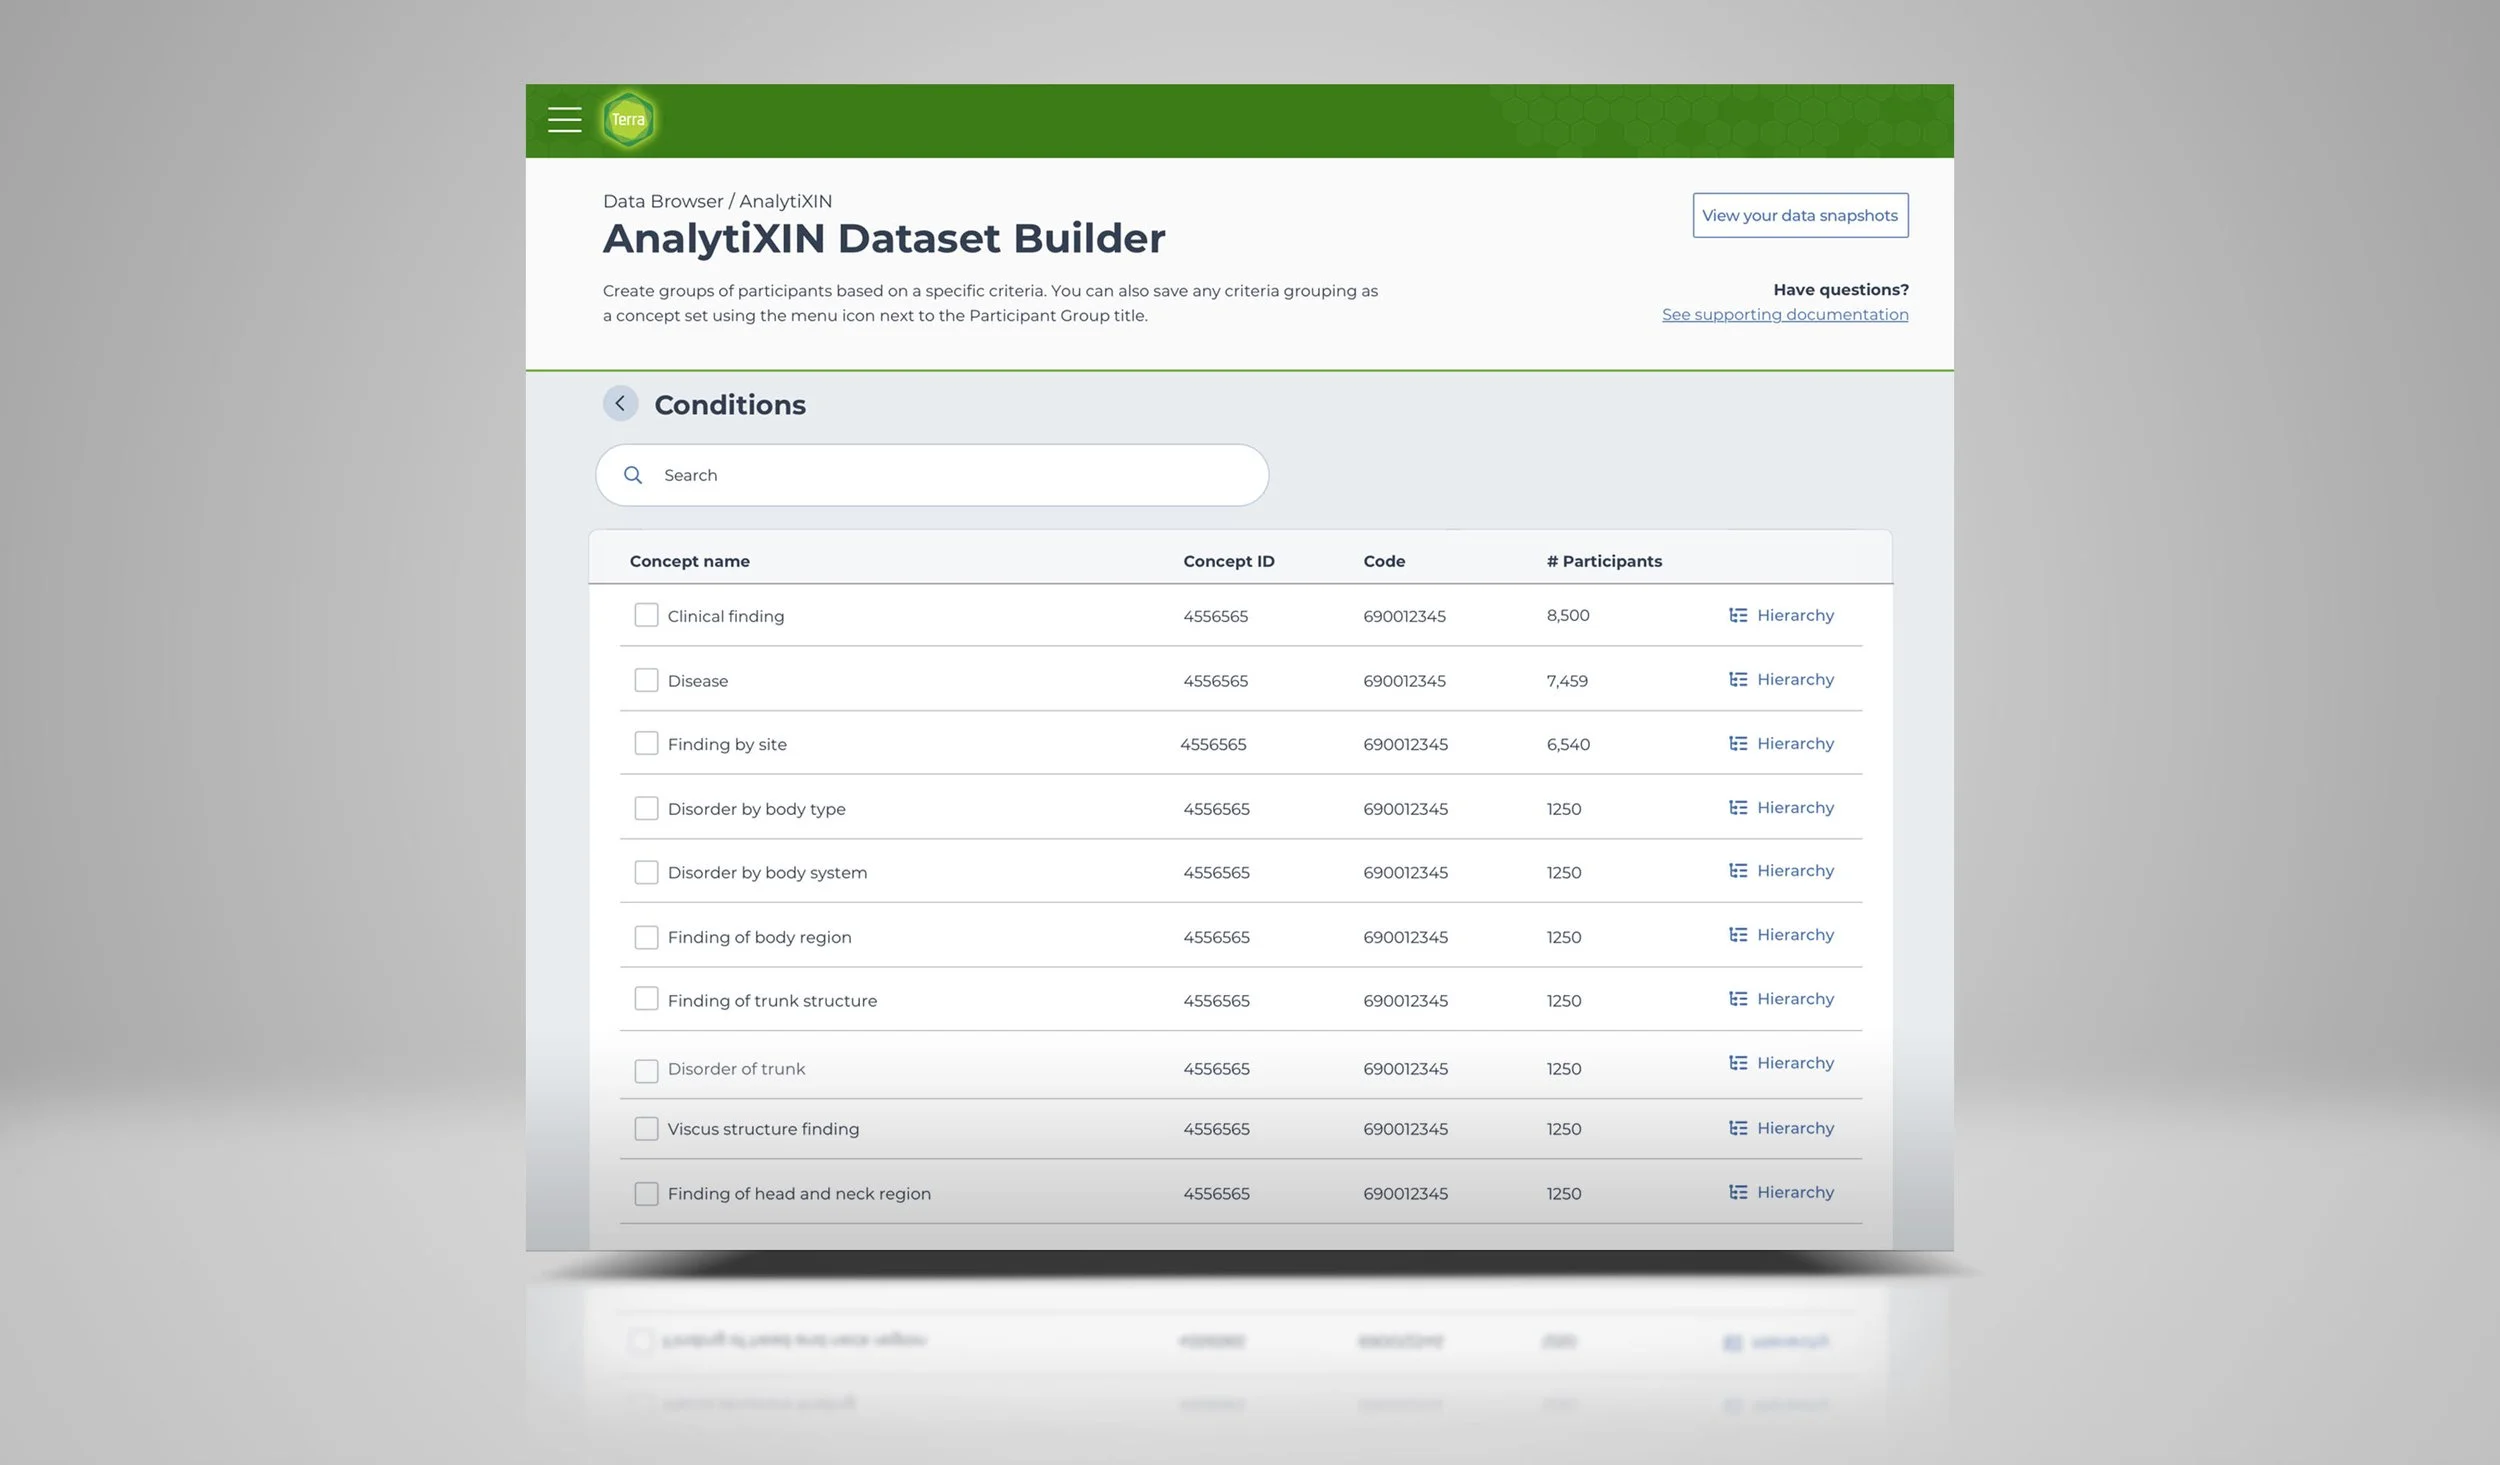Click Have questions? text
Image resolution: width=2500 pixels, height=1465 pixels.
pos(1841,290)
